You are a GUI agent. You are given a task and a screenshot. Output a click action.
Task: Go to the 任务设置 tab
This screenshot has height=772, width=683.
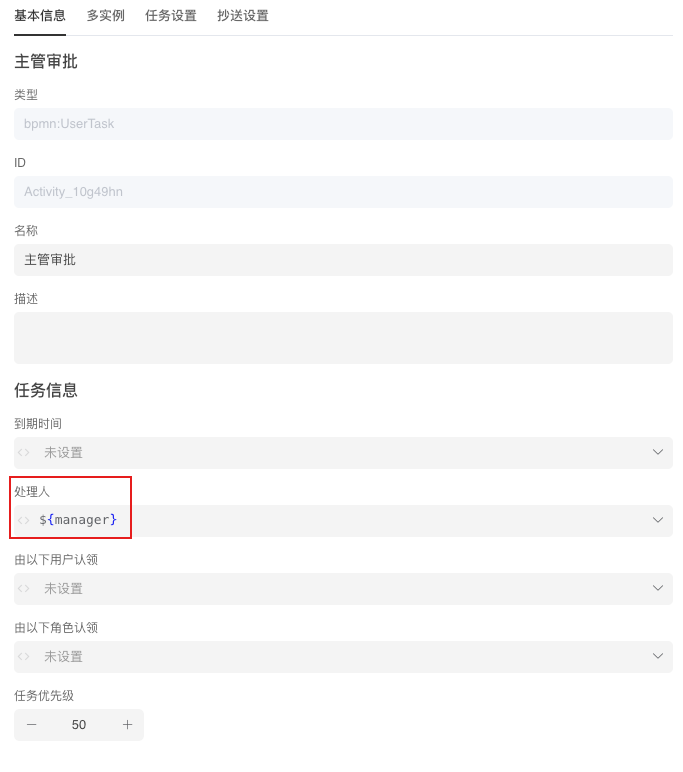coord(171,16)
